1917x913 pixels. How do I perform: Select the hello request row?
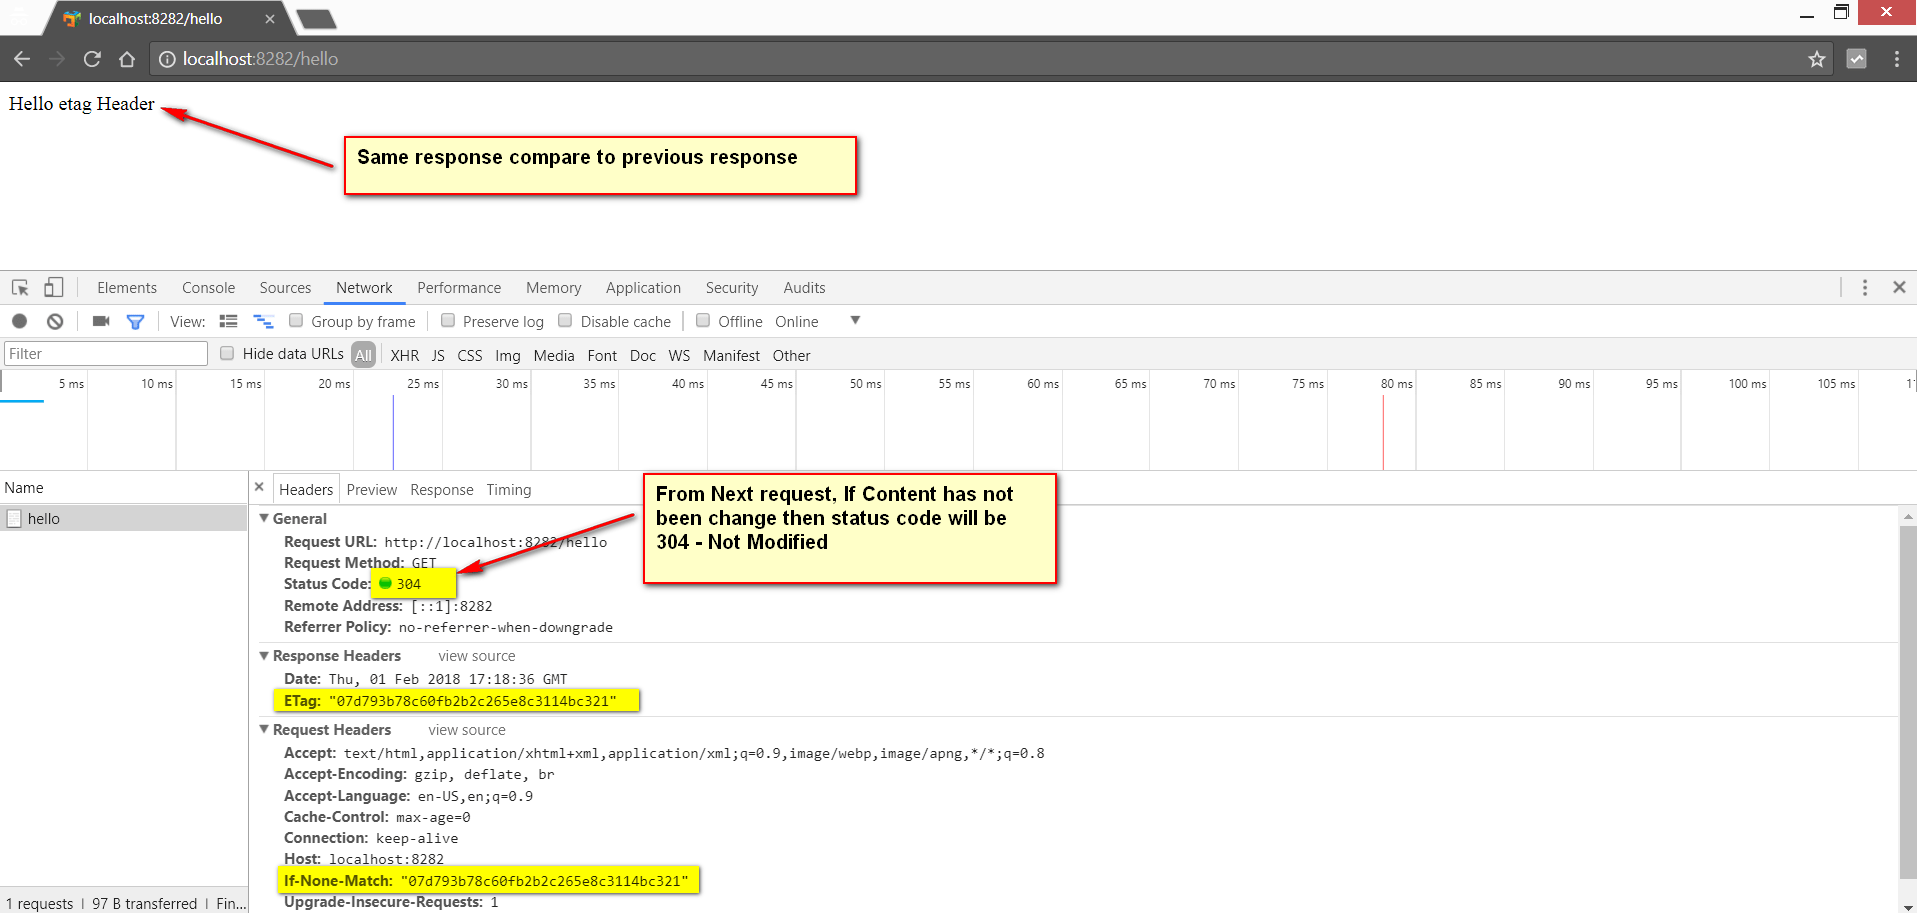tap(123, 518)
